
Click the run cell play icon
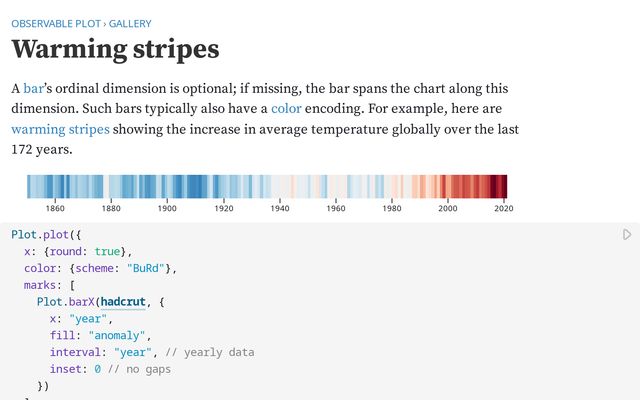click(x=627, y=235)
